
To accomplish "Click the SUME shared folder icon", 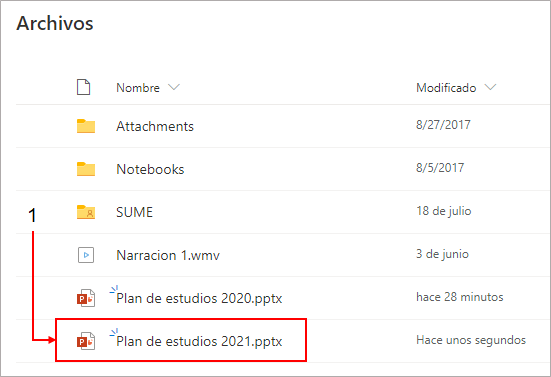I will [86, 212].
